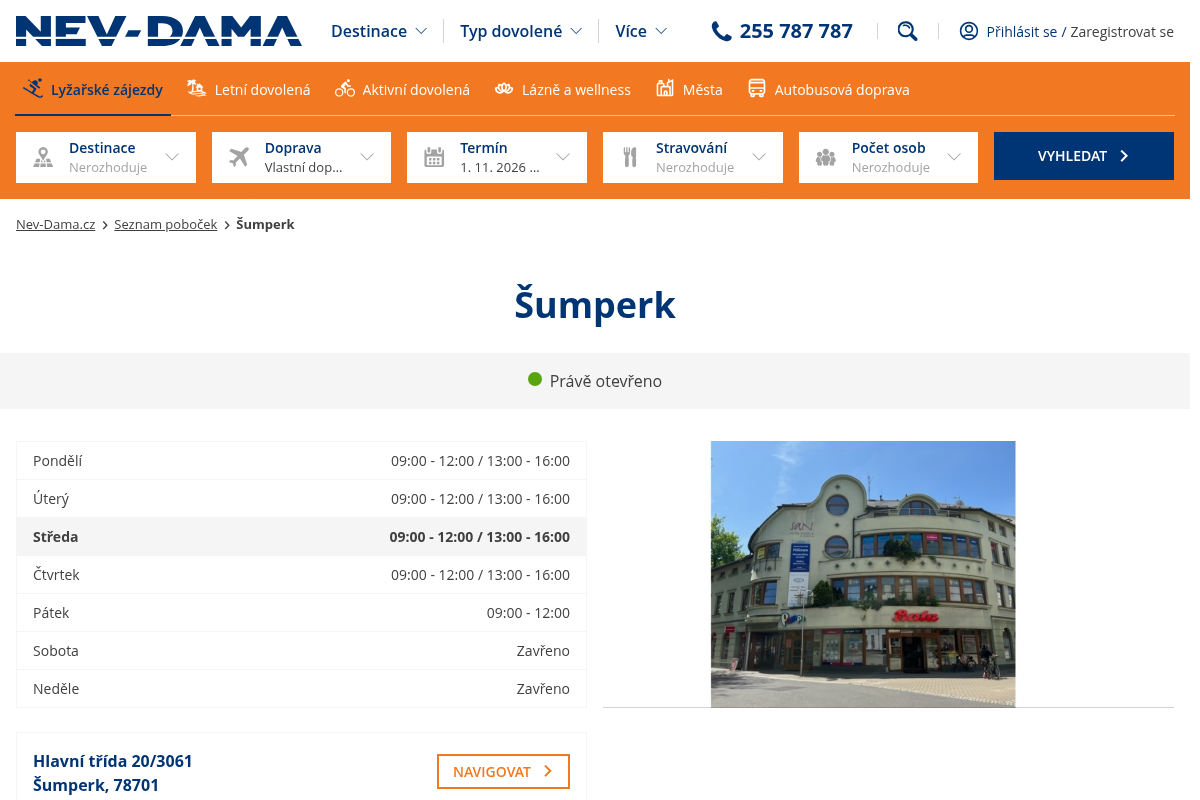This screenshot has width=1200, height=800.
Task: Click the cyclist icon for Aktivní dovolená
Action: pyautogui.click(x=345, y=89)
